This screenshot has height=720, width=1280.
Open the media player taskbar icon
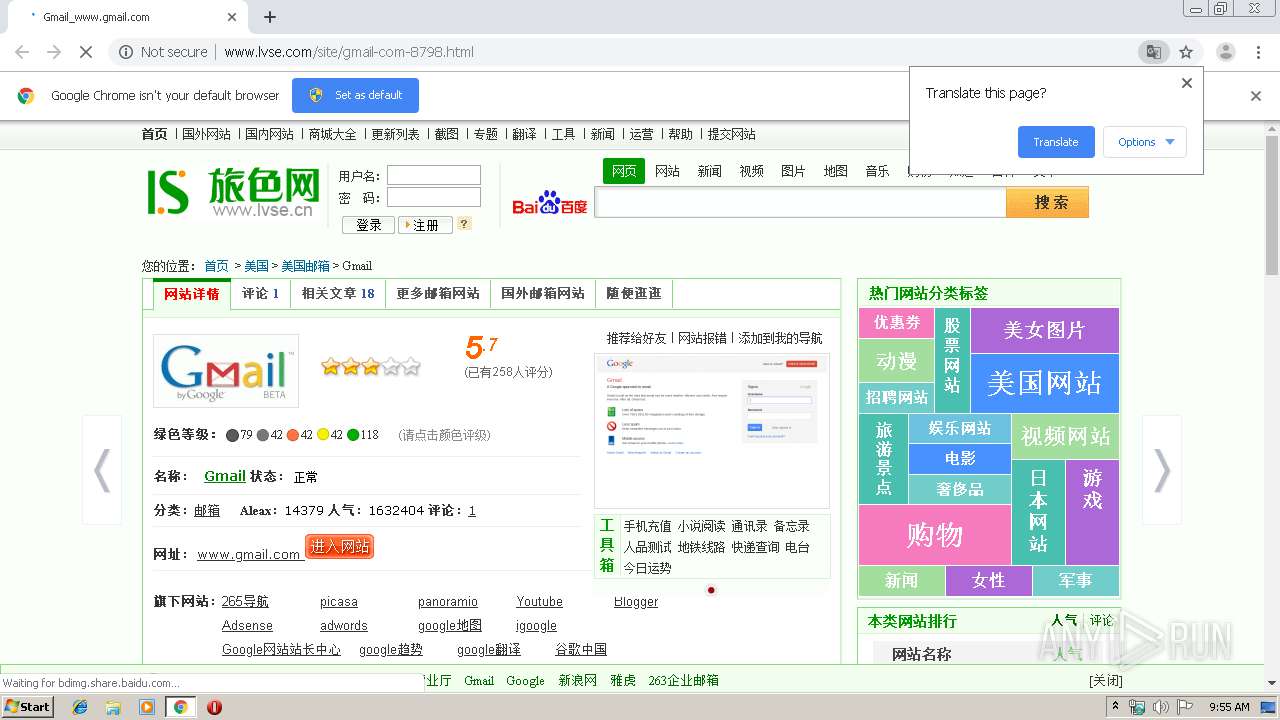coord(147,707)
